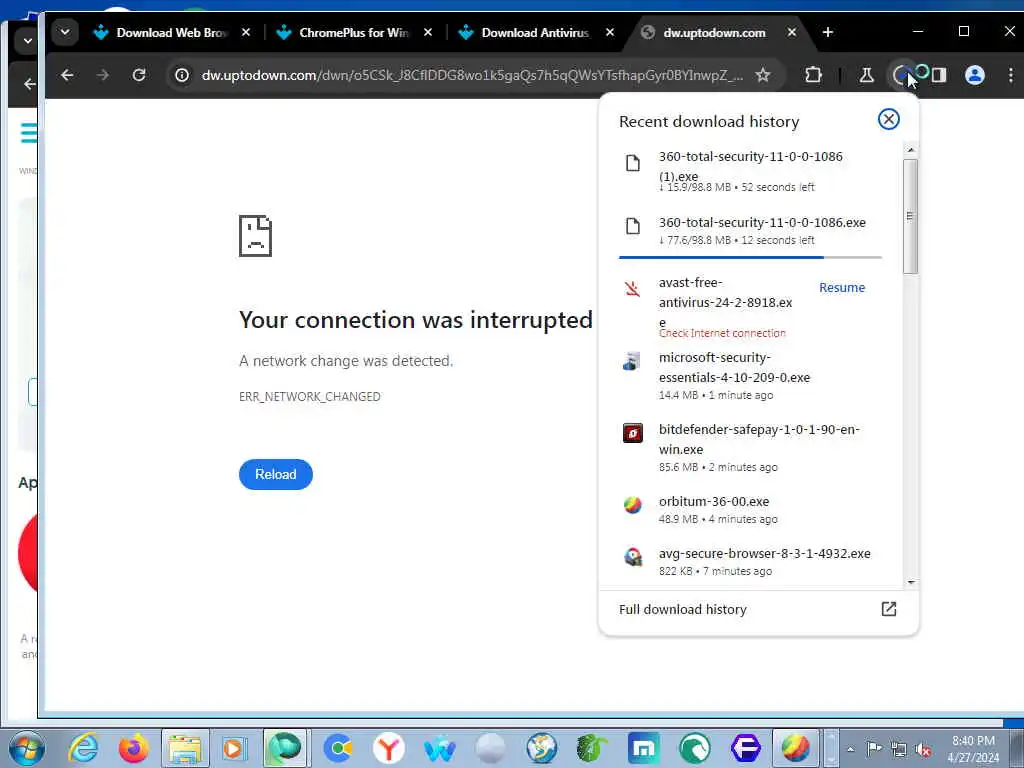
Task: Open microsoft-security-essentials-4-10-209-0.exe download
Action: click(x=750, y=376)
